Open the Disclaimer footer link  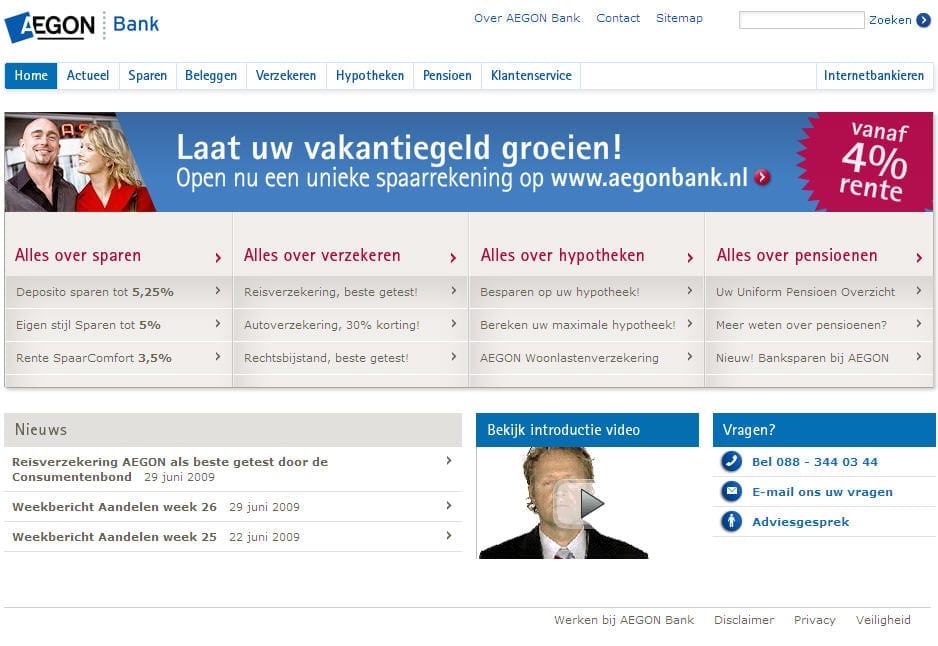coord(744,620)
